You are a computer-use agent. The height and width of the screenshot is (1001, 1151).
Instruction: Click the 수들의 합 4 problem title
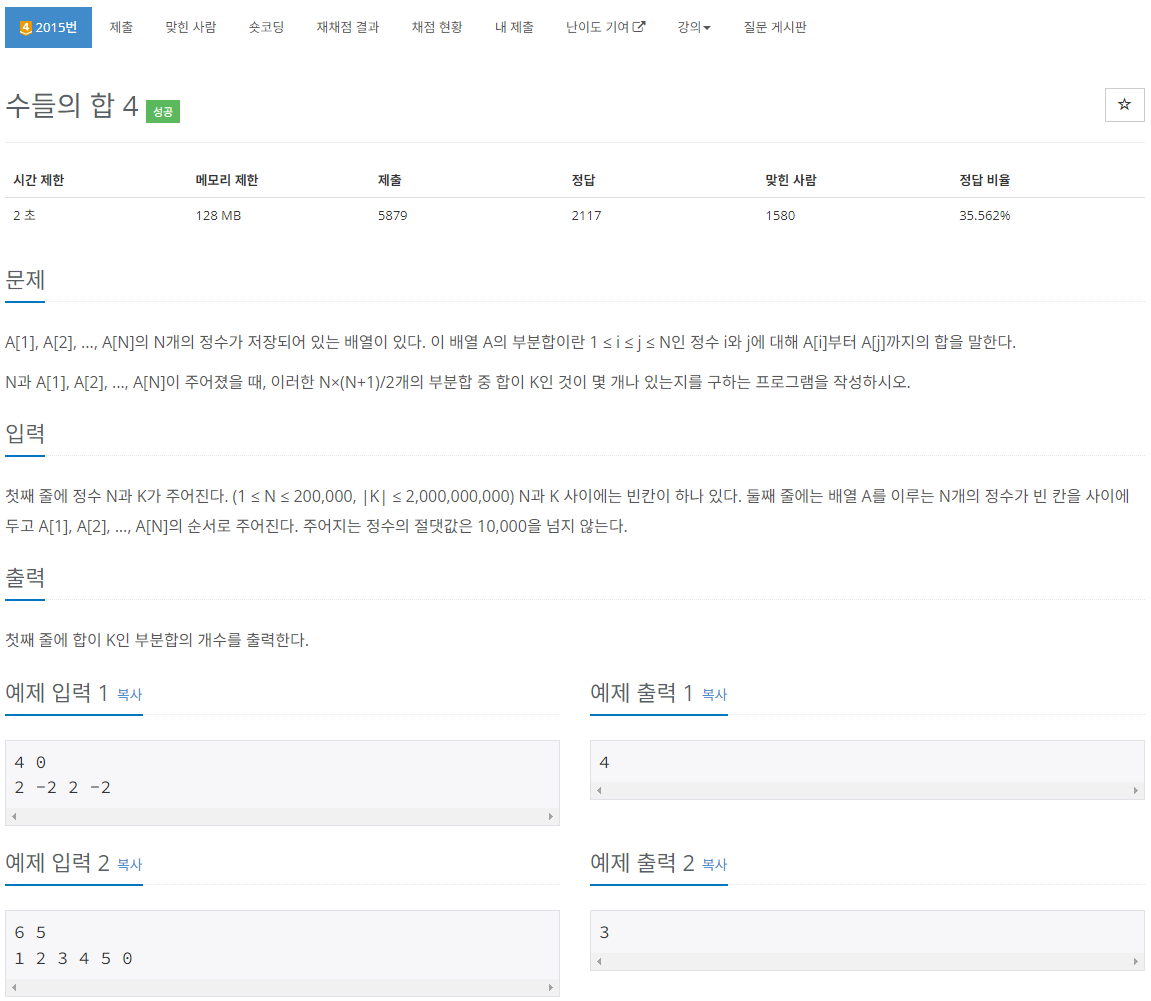72,106
